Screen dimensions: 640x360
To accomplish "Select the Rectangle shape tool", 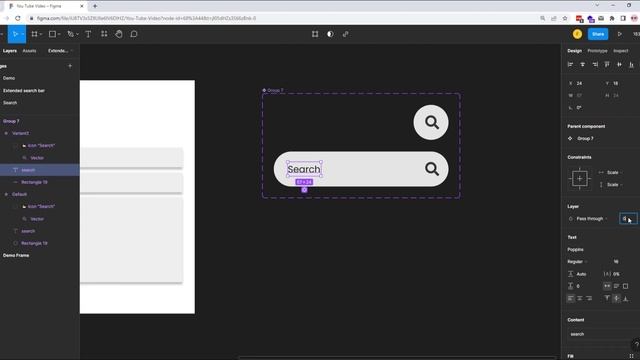I will point(52,34).
